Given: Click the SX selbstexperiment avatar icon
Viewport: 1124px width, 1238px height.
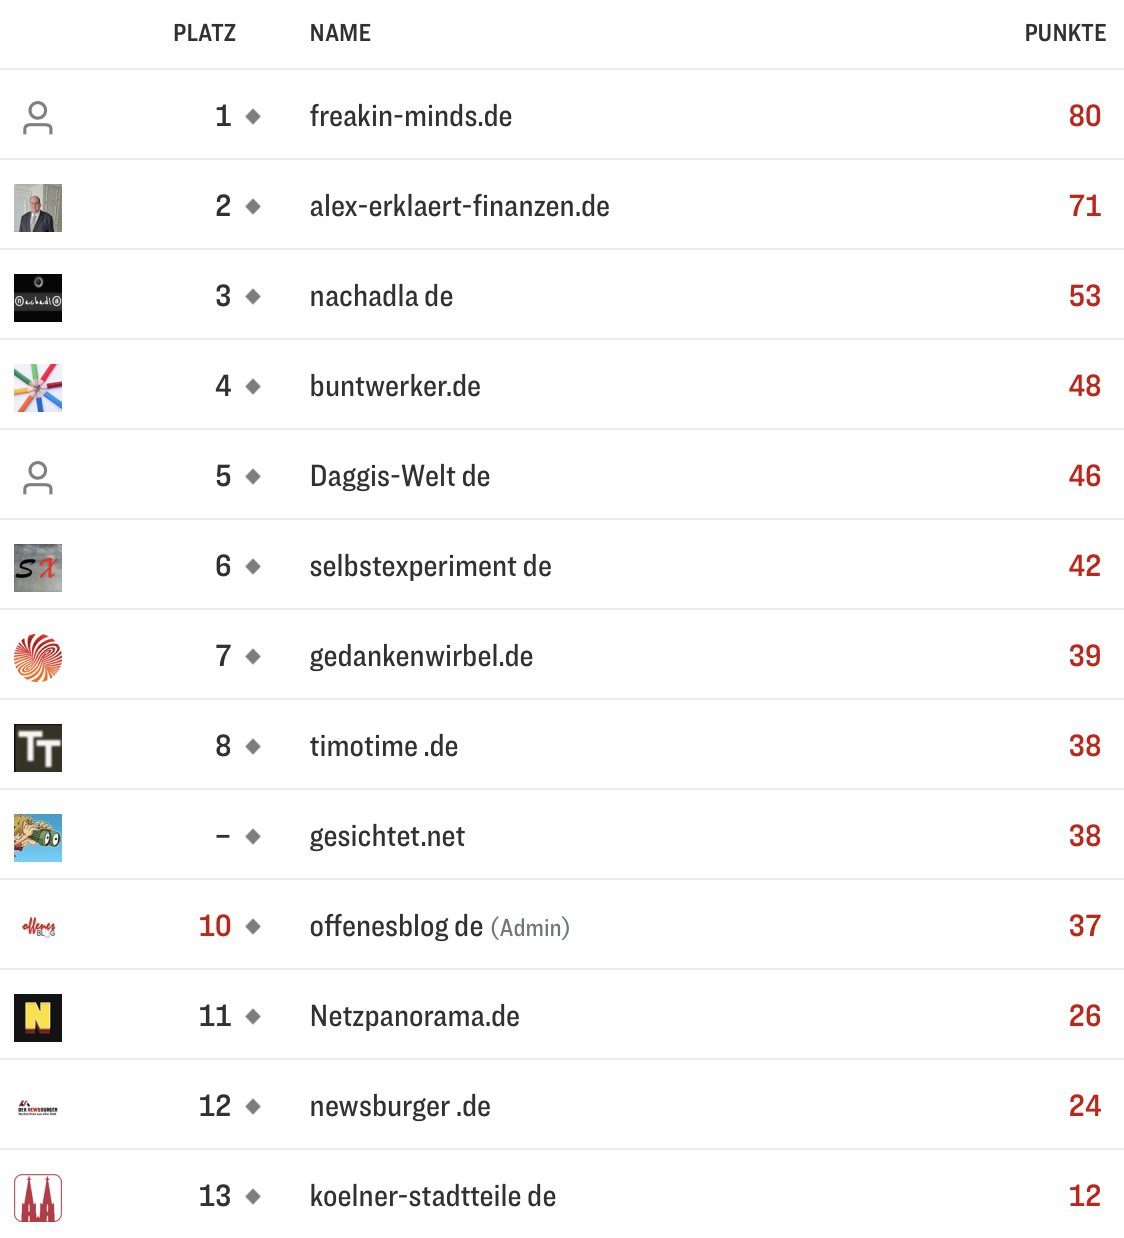Looking at the screenshot, I should click(38, 568).
